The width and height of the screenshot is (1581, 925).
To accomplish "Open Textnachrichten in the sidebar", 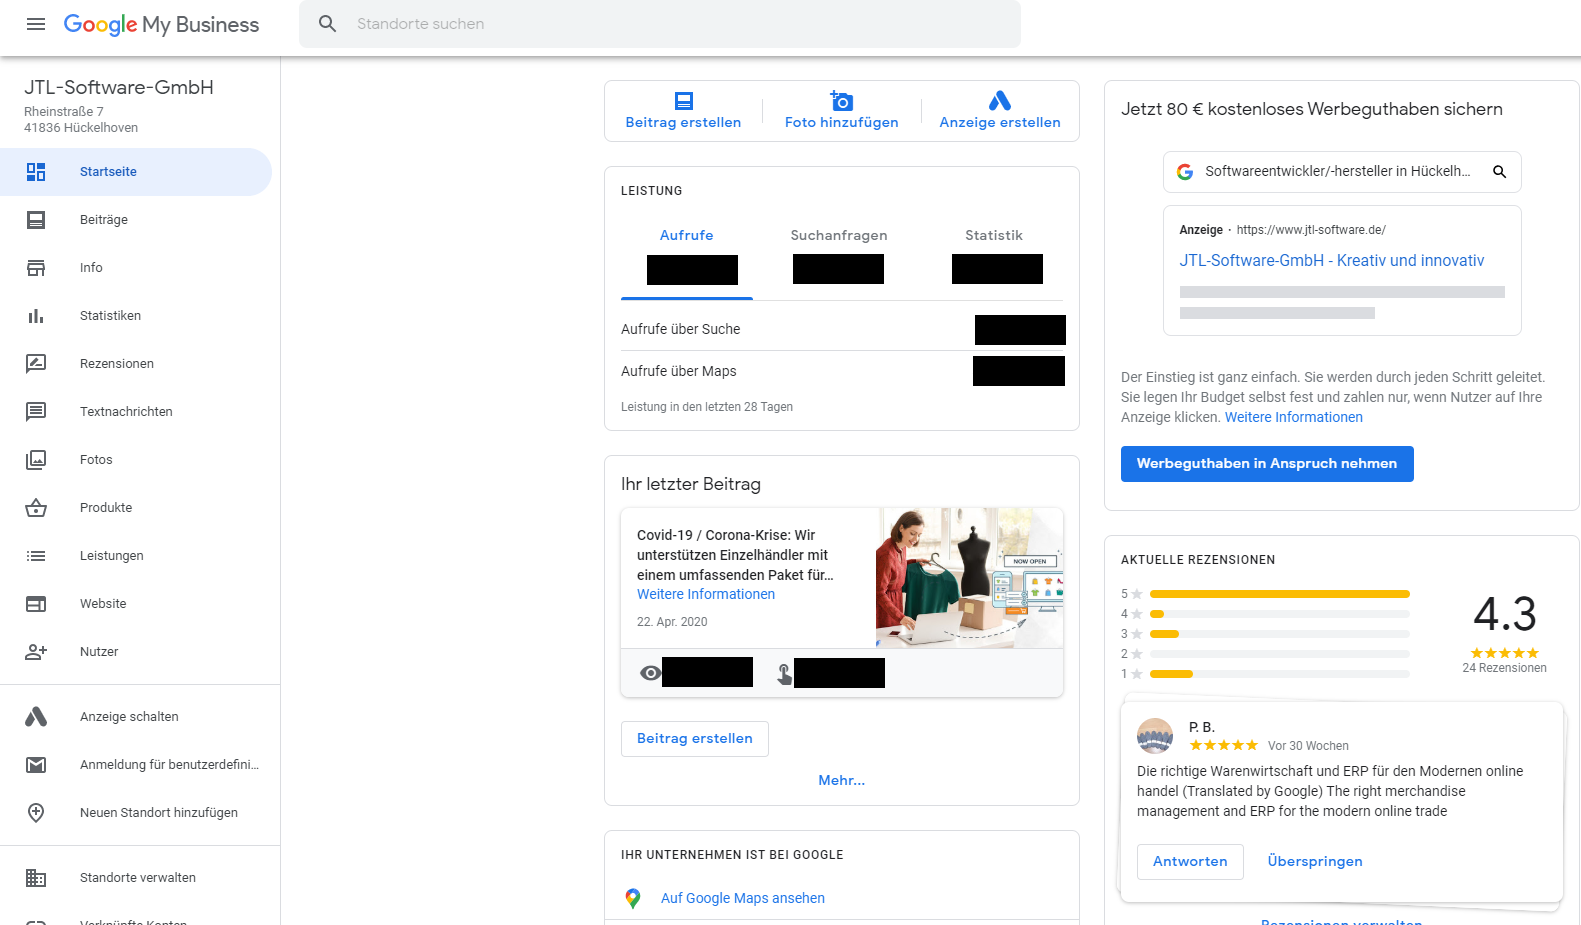I will pyautogui.click(x=126, y=412).
